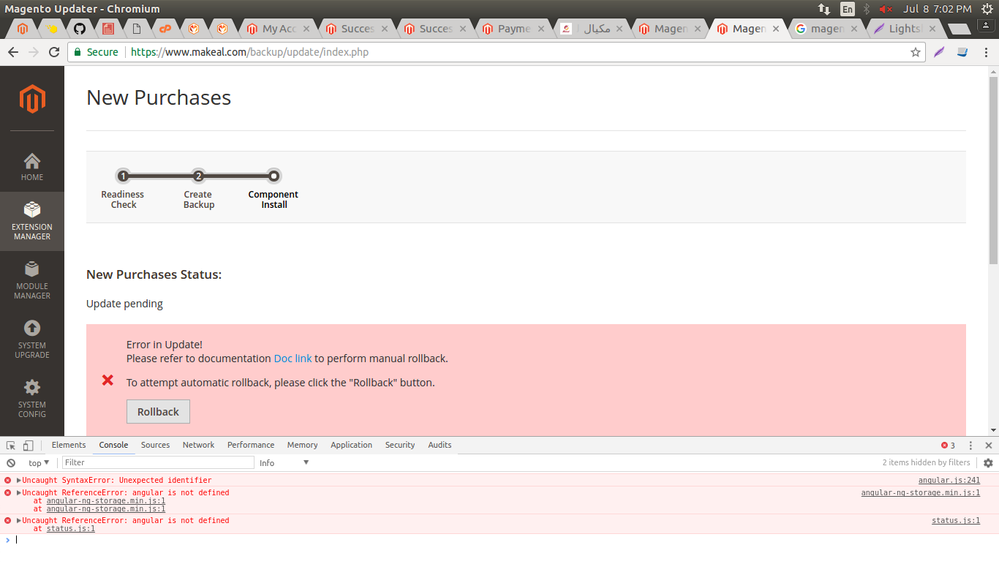
Task: Click the purple feather extension icon
Action: (x=939, y=52)
